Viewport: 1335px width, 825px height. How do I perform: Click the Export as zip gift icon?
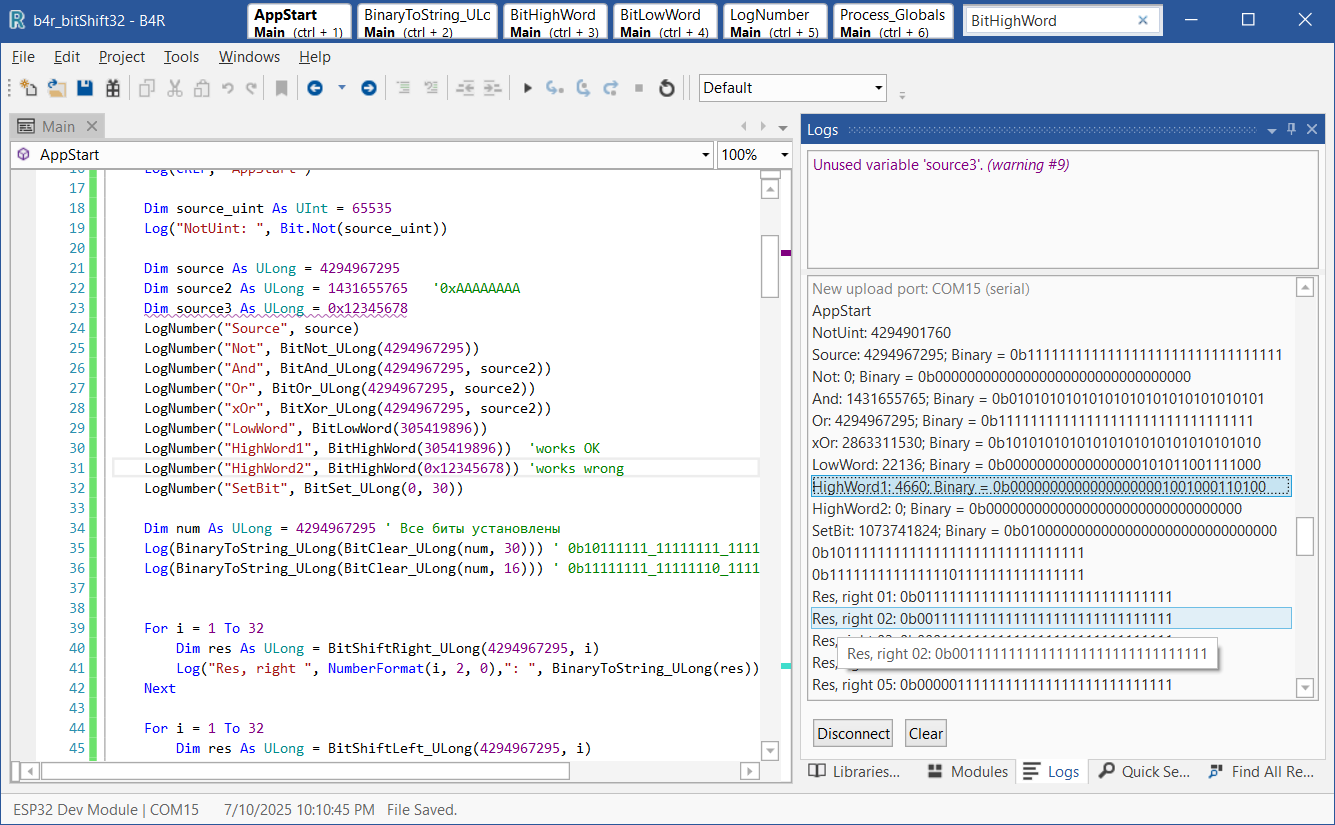point(113,88)
